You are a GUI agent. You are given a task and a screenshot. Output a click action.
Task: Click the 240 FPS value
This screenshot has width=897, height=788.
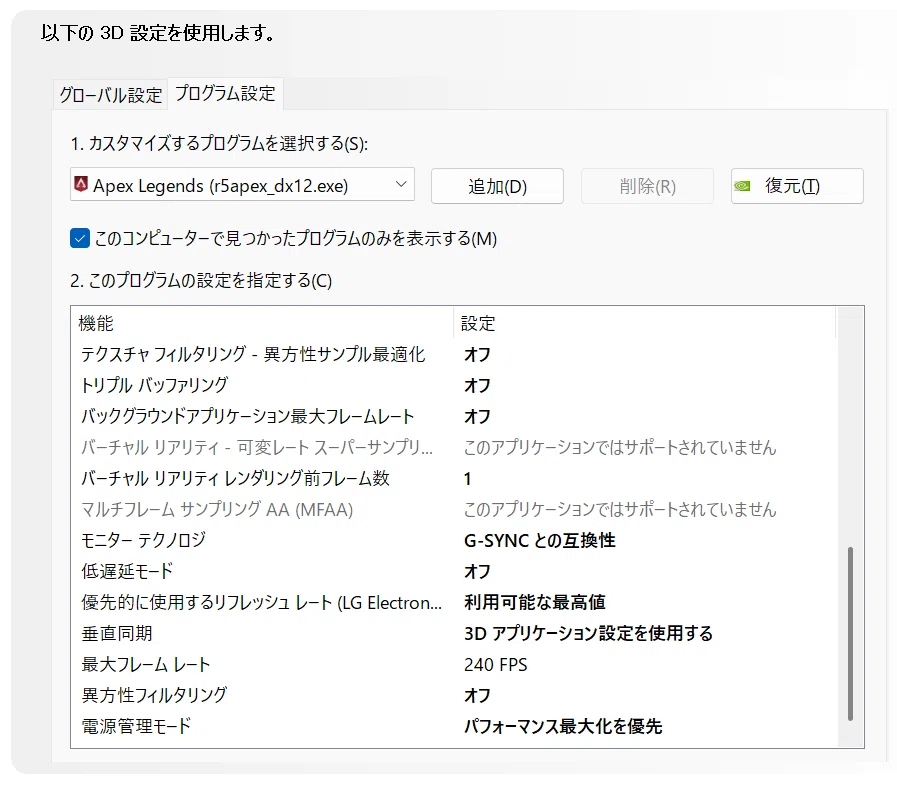click(495, 664)
